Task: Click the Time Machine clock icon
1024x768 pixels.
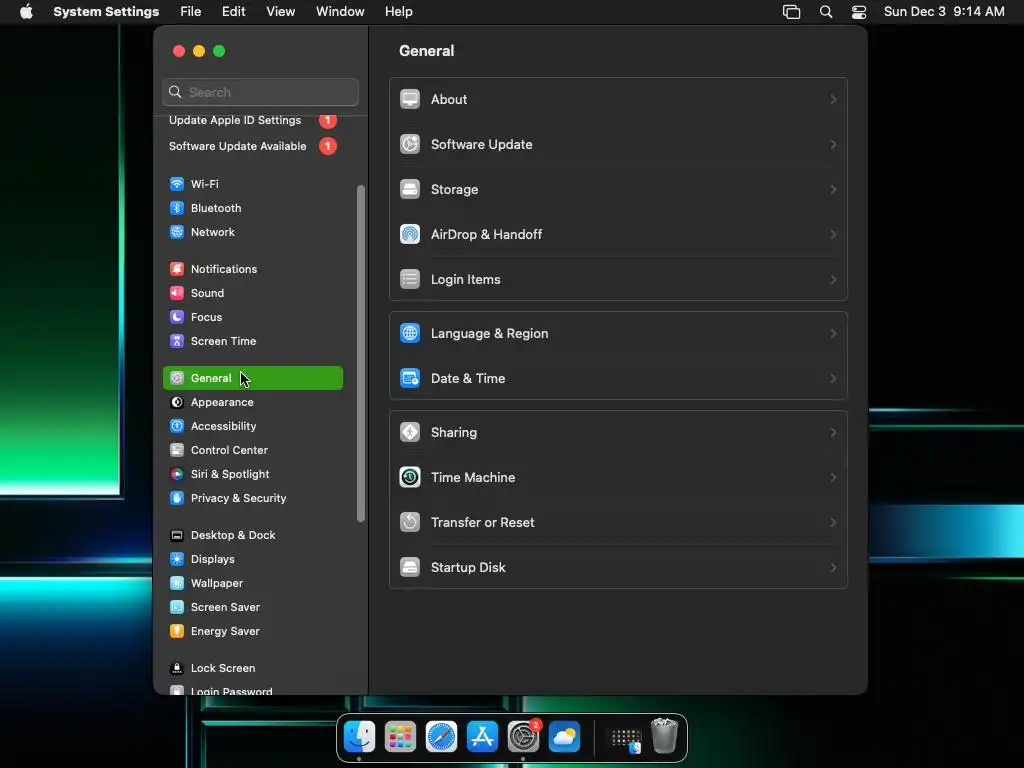Action: [x=409, y=478]
